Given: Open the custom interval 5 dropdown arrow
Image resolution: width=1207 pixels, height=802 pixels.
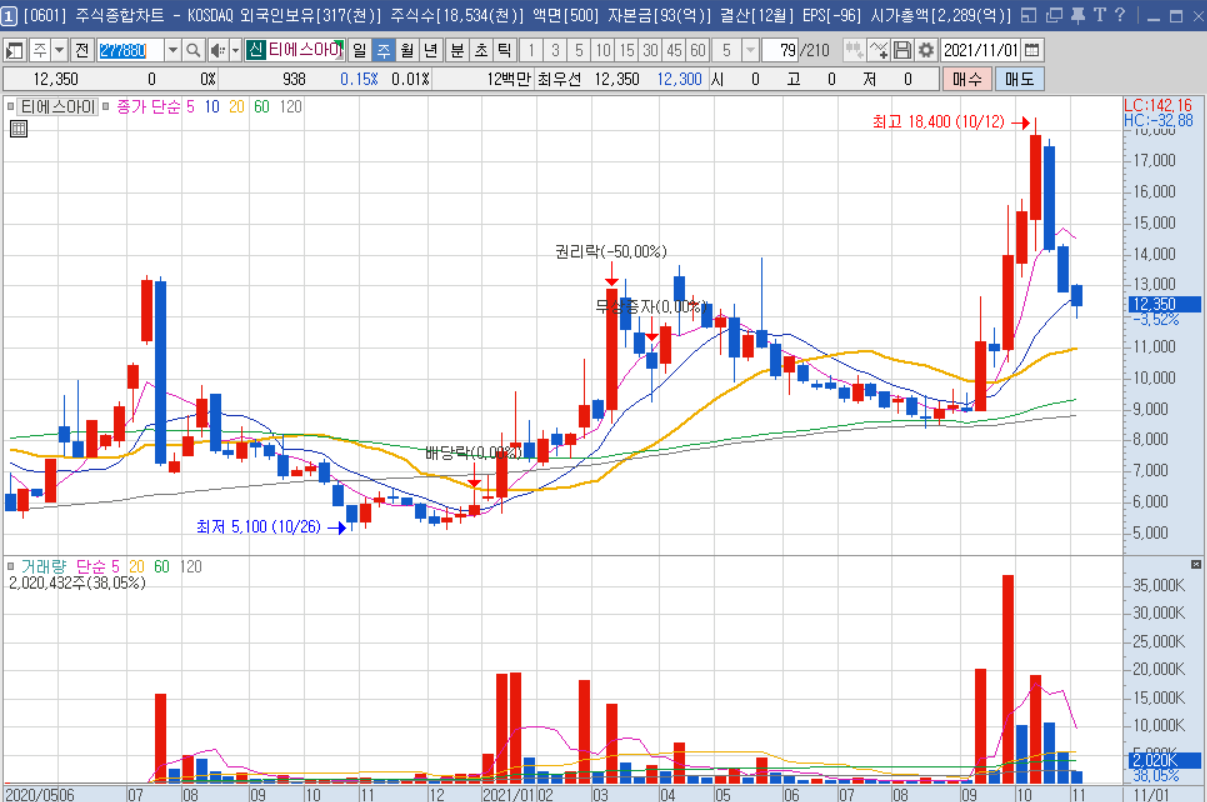Looking at the screenshot, I should coord(750,50).
